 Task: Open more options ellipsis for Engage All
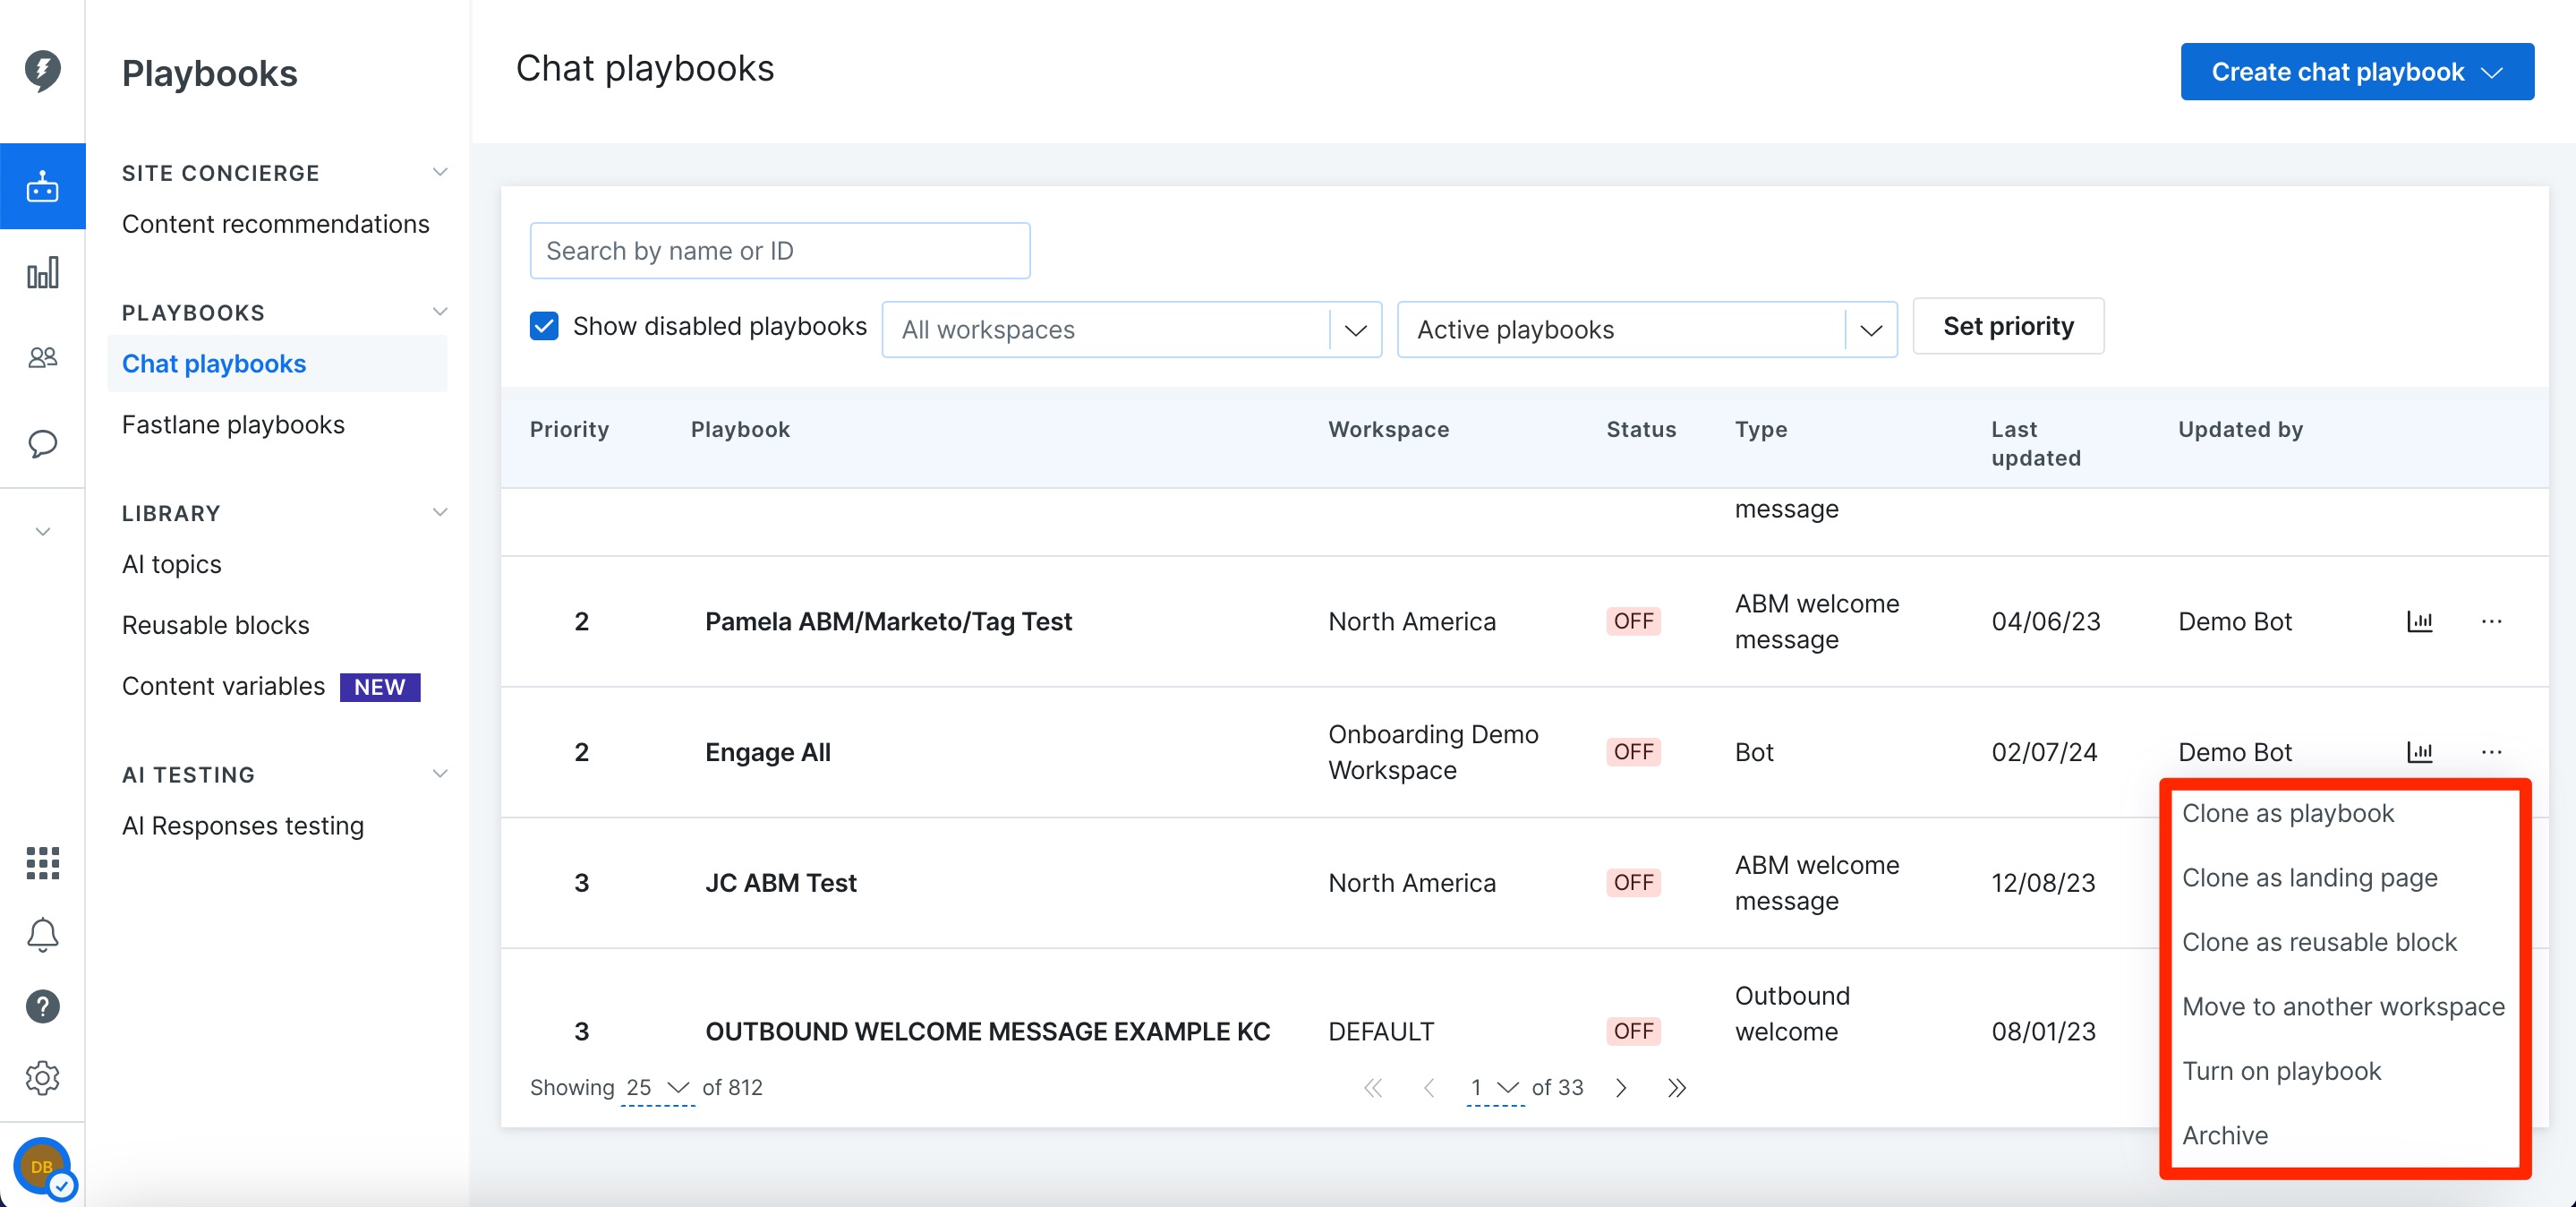(x=2491, y=752)
